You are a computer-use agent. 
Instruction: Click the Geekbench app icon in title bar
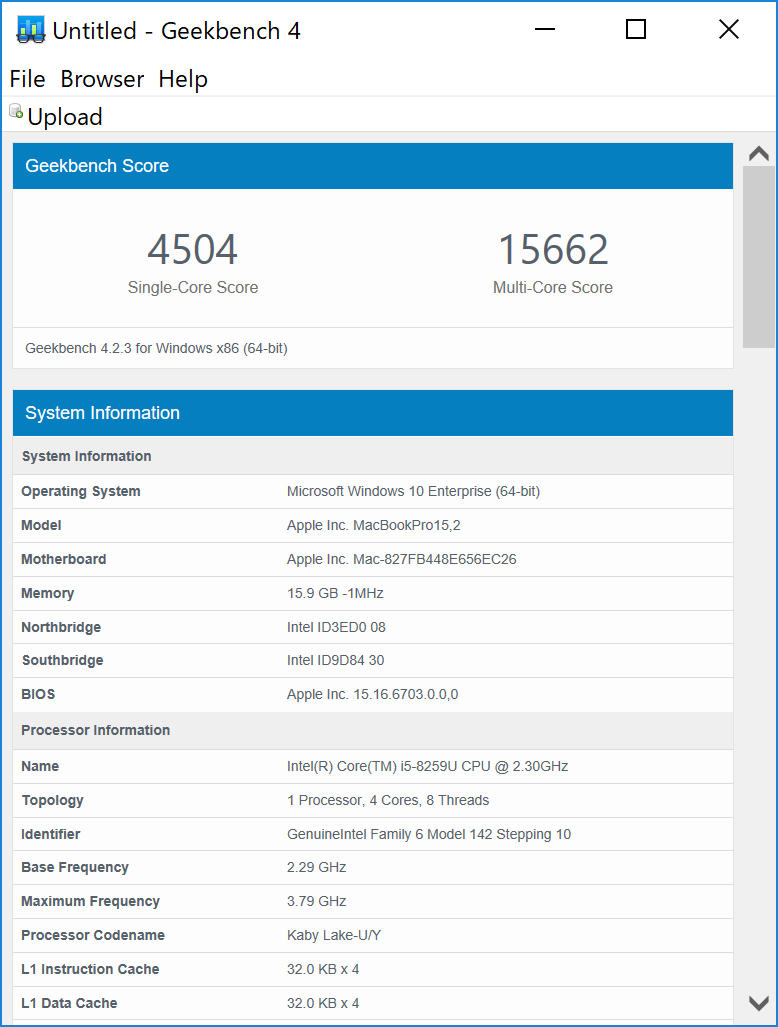pos(30,30)
